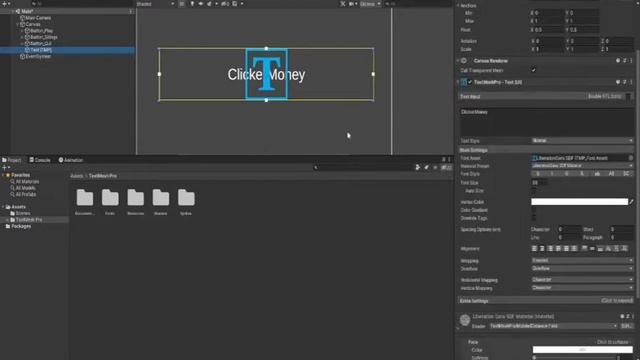The width and height of the screenshot is (640, 360).
Task: Collapse Canvas in Hierarchy
Action: coord(17,24)
